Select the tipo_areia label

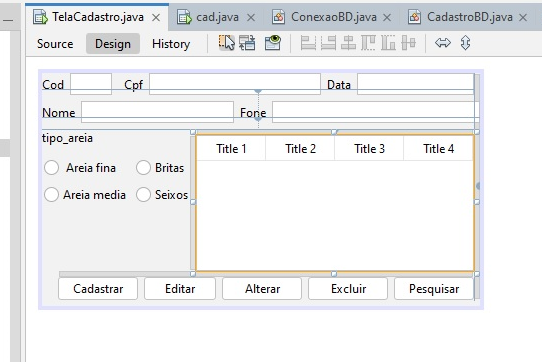click(x=67, y=138)
